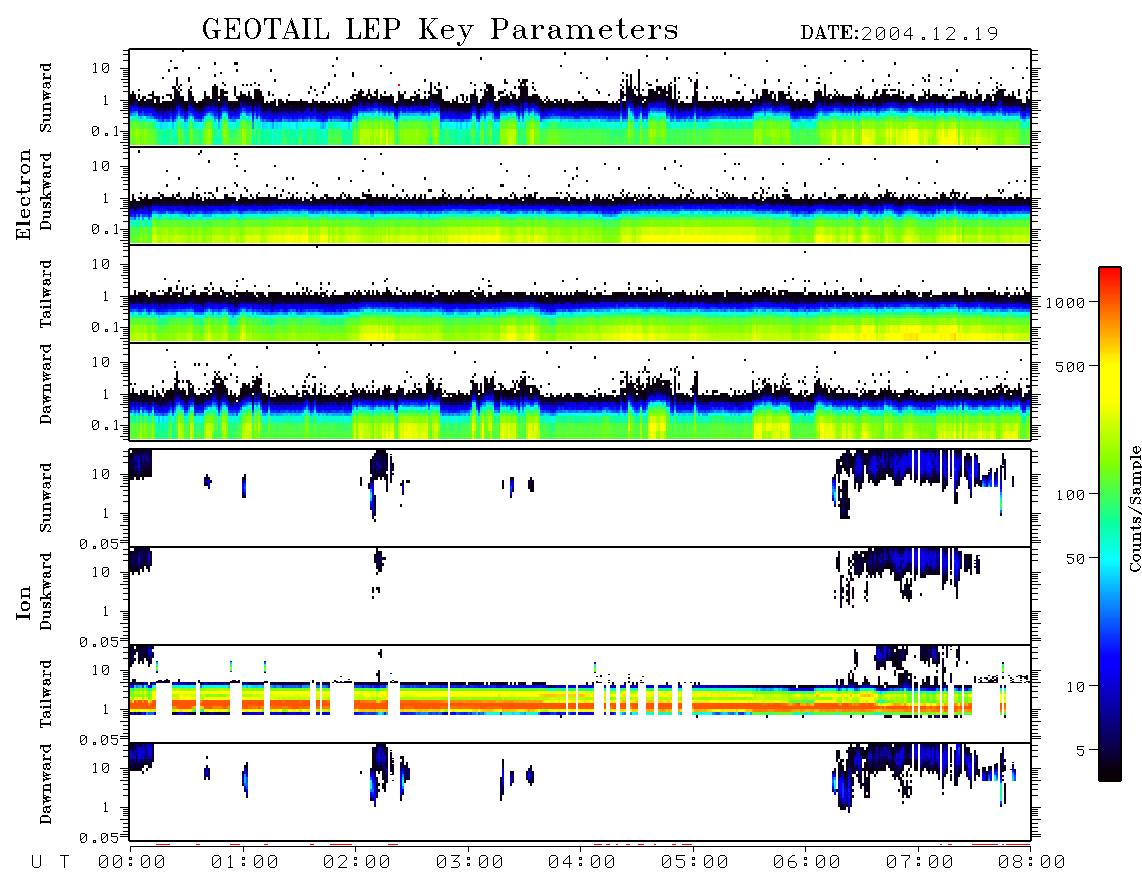Click the "DATE:2004.12.19" label

(899, 33)
